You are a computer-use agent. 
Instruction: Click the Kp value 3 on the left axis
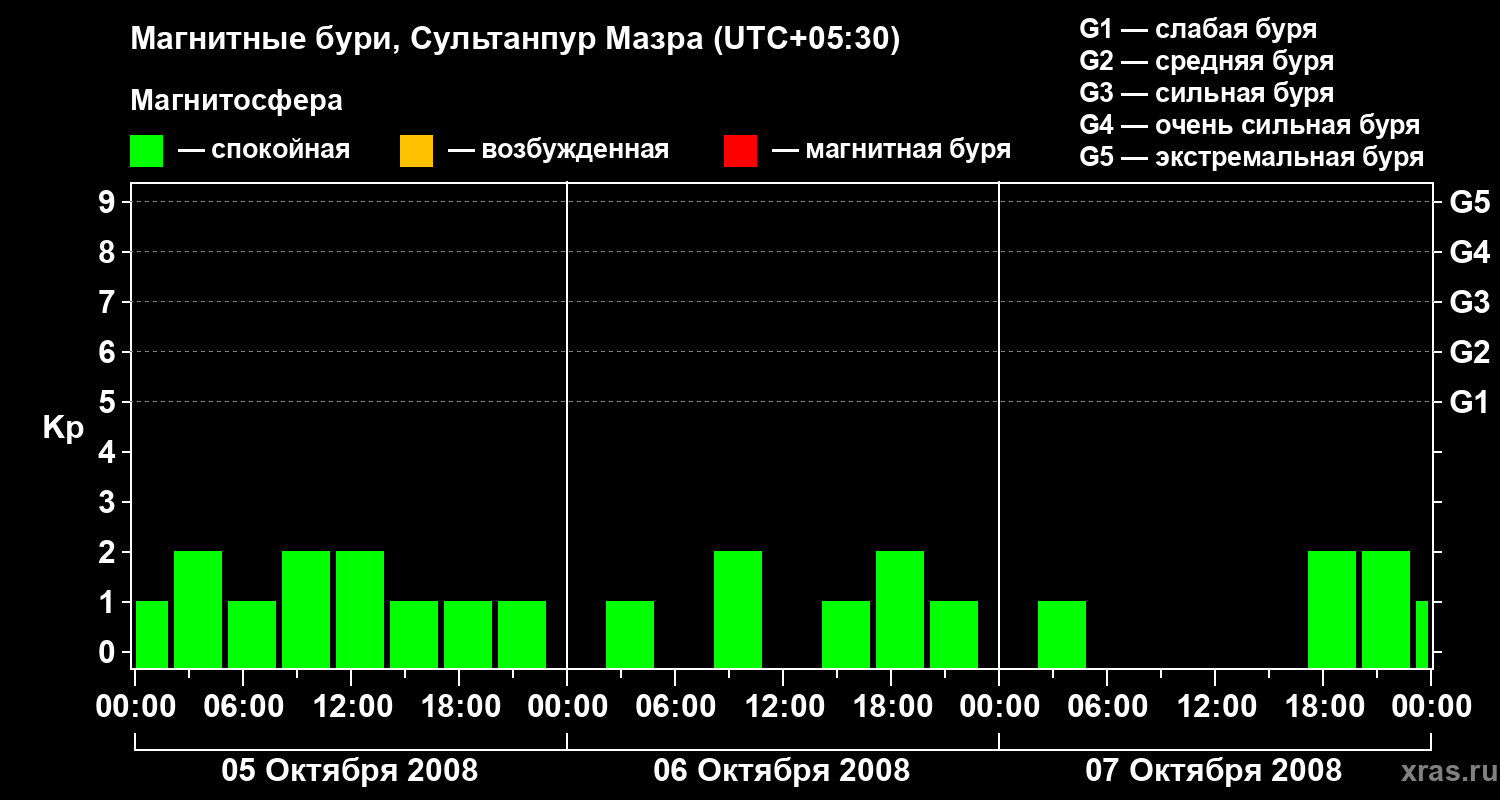pyautogui.click(x=109, y=502)
